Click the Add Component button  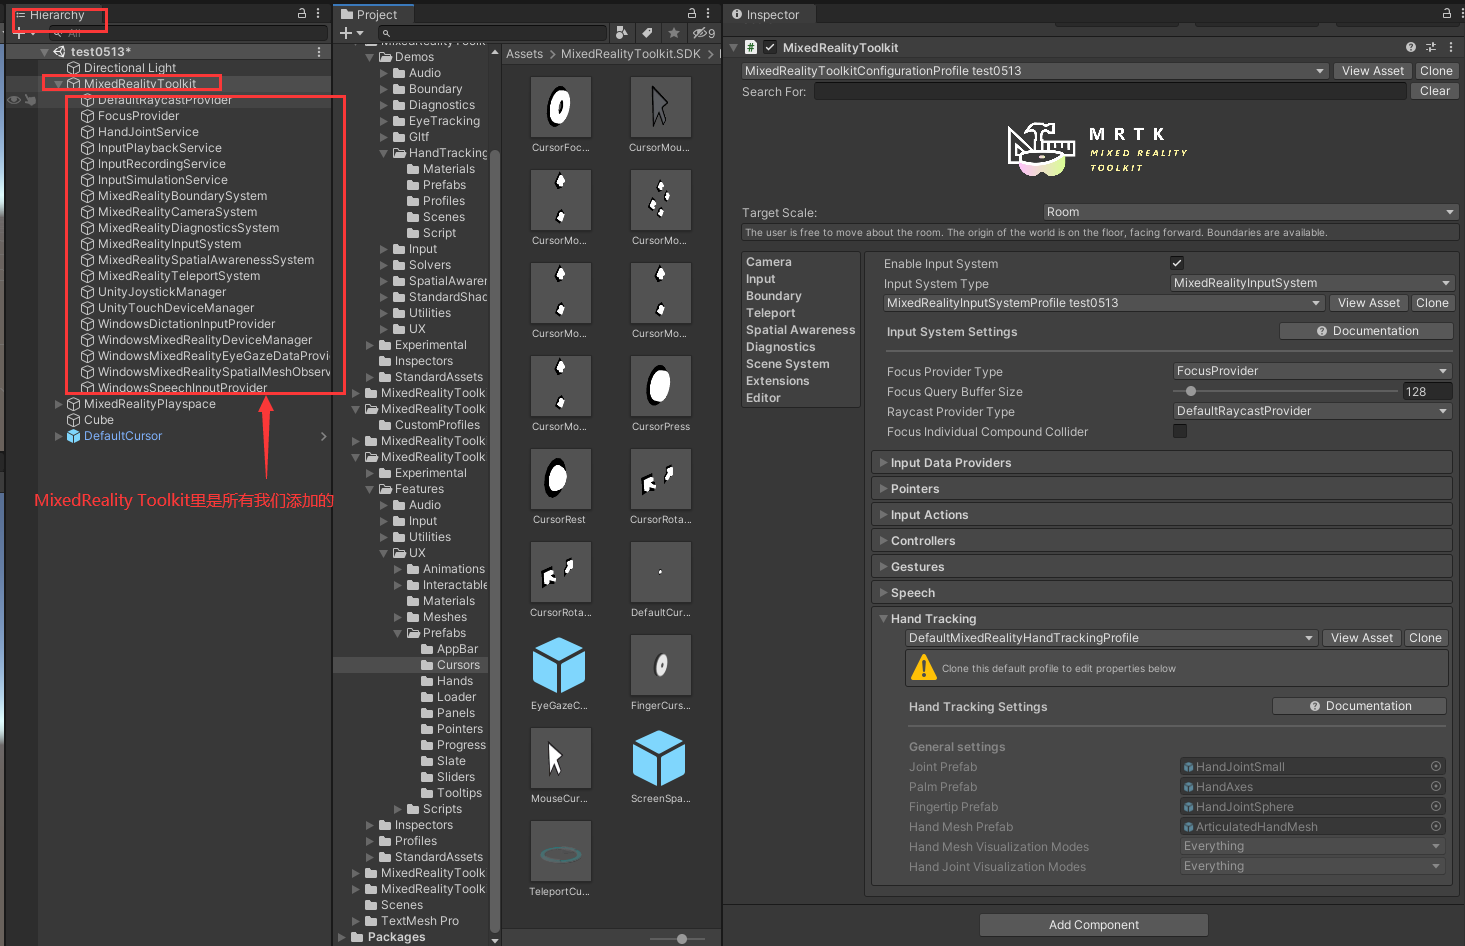(x=1092, y=924)
